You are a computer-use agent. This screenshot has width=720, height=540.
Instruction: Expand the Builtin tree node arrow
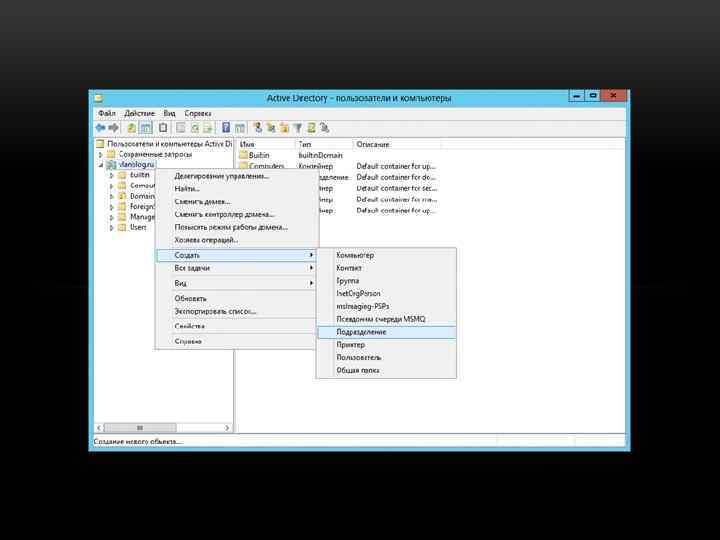click(112, 175)
